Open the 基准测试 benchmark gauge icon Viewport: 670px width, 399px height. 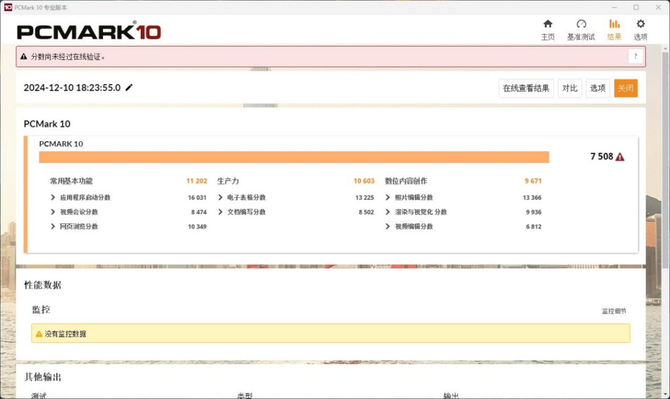coord(581,24)
